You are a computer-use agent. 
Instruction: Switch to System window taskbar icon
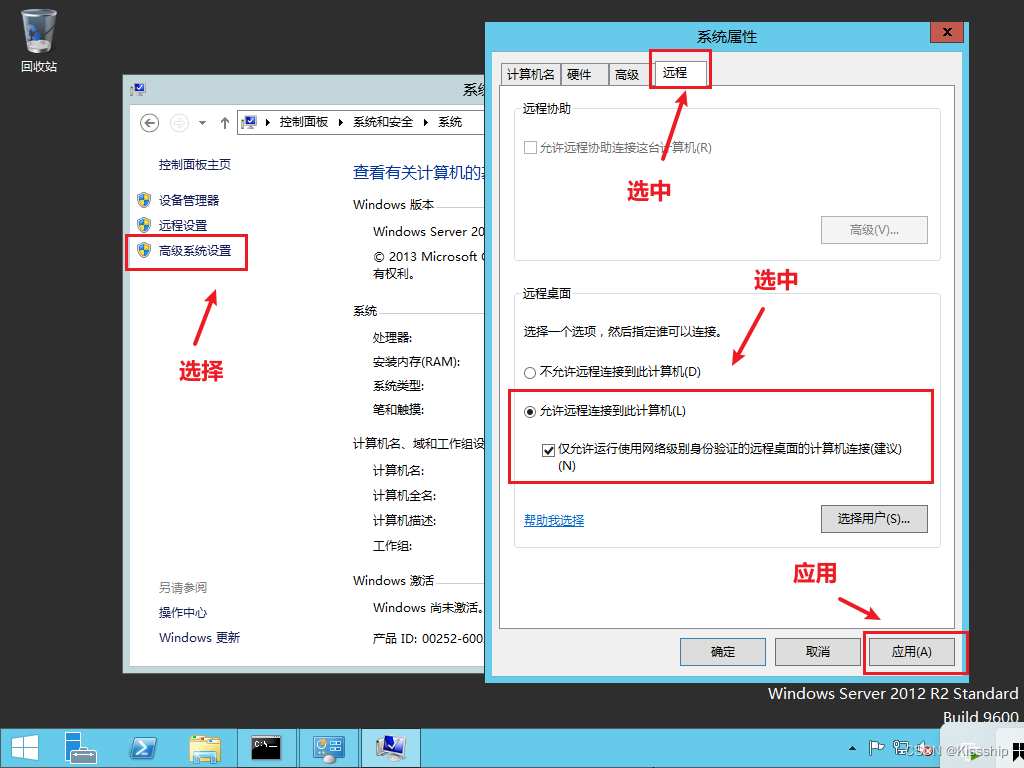click(391, 748)
